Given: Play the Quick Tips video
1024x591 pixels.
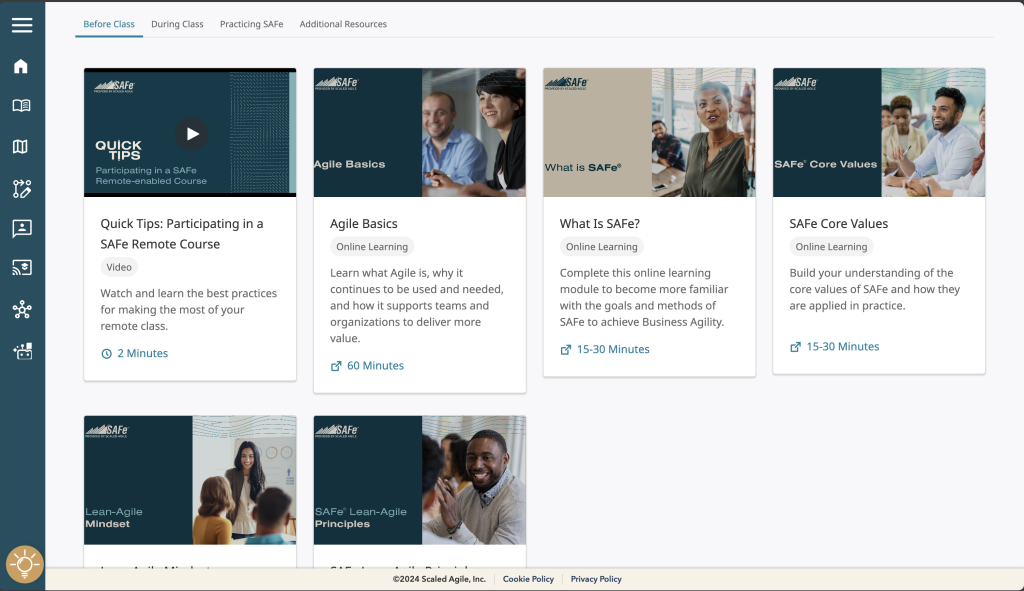Looking at the screenshot, I should tap(190, 132).
